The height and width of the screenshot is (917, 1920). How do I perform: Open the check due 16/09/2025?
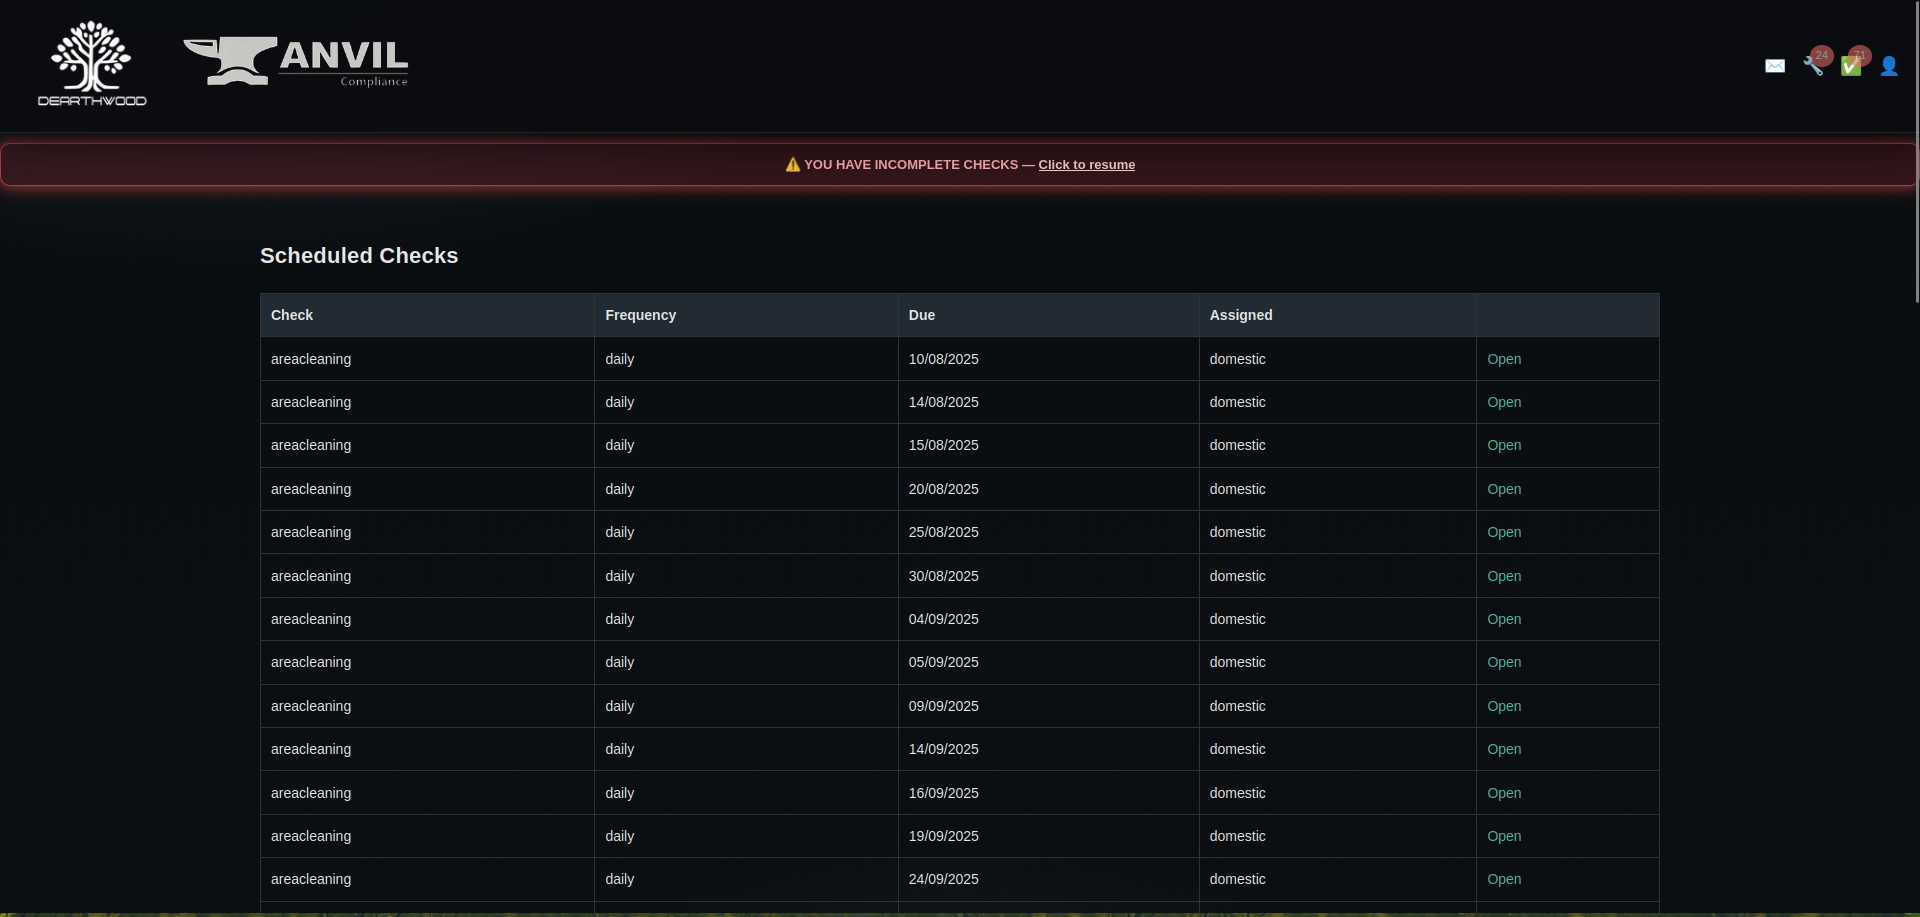tap(1504, 793)
